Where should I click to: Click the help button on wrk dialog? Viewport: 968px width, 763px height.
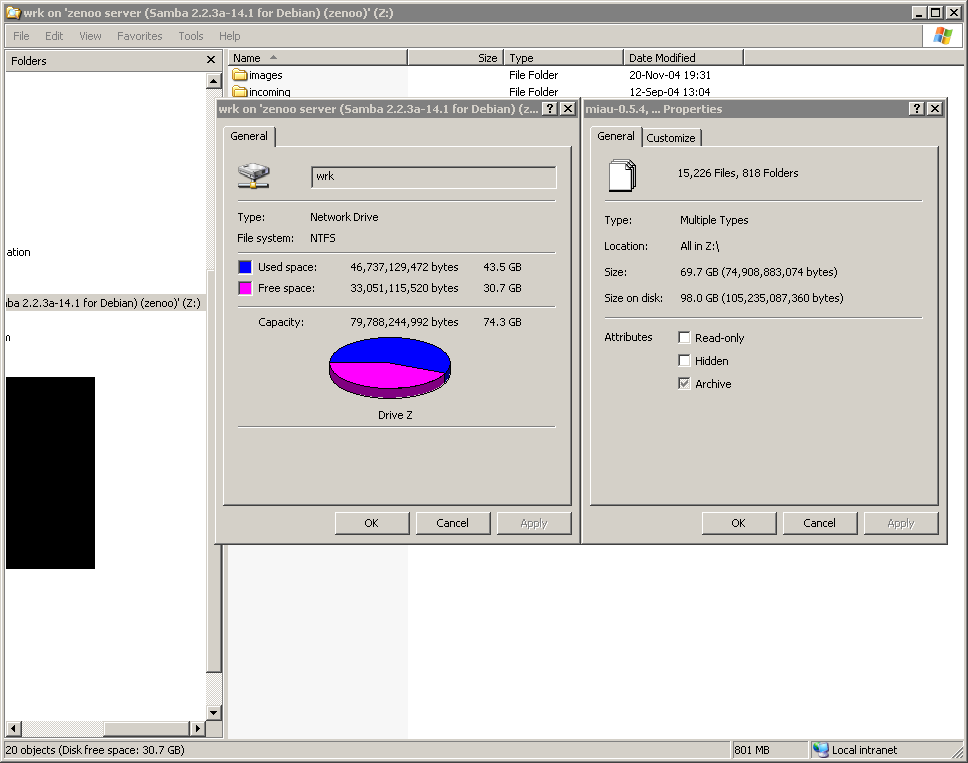click(549, 109)
